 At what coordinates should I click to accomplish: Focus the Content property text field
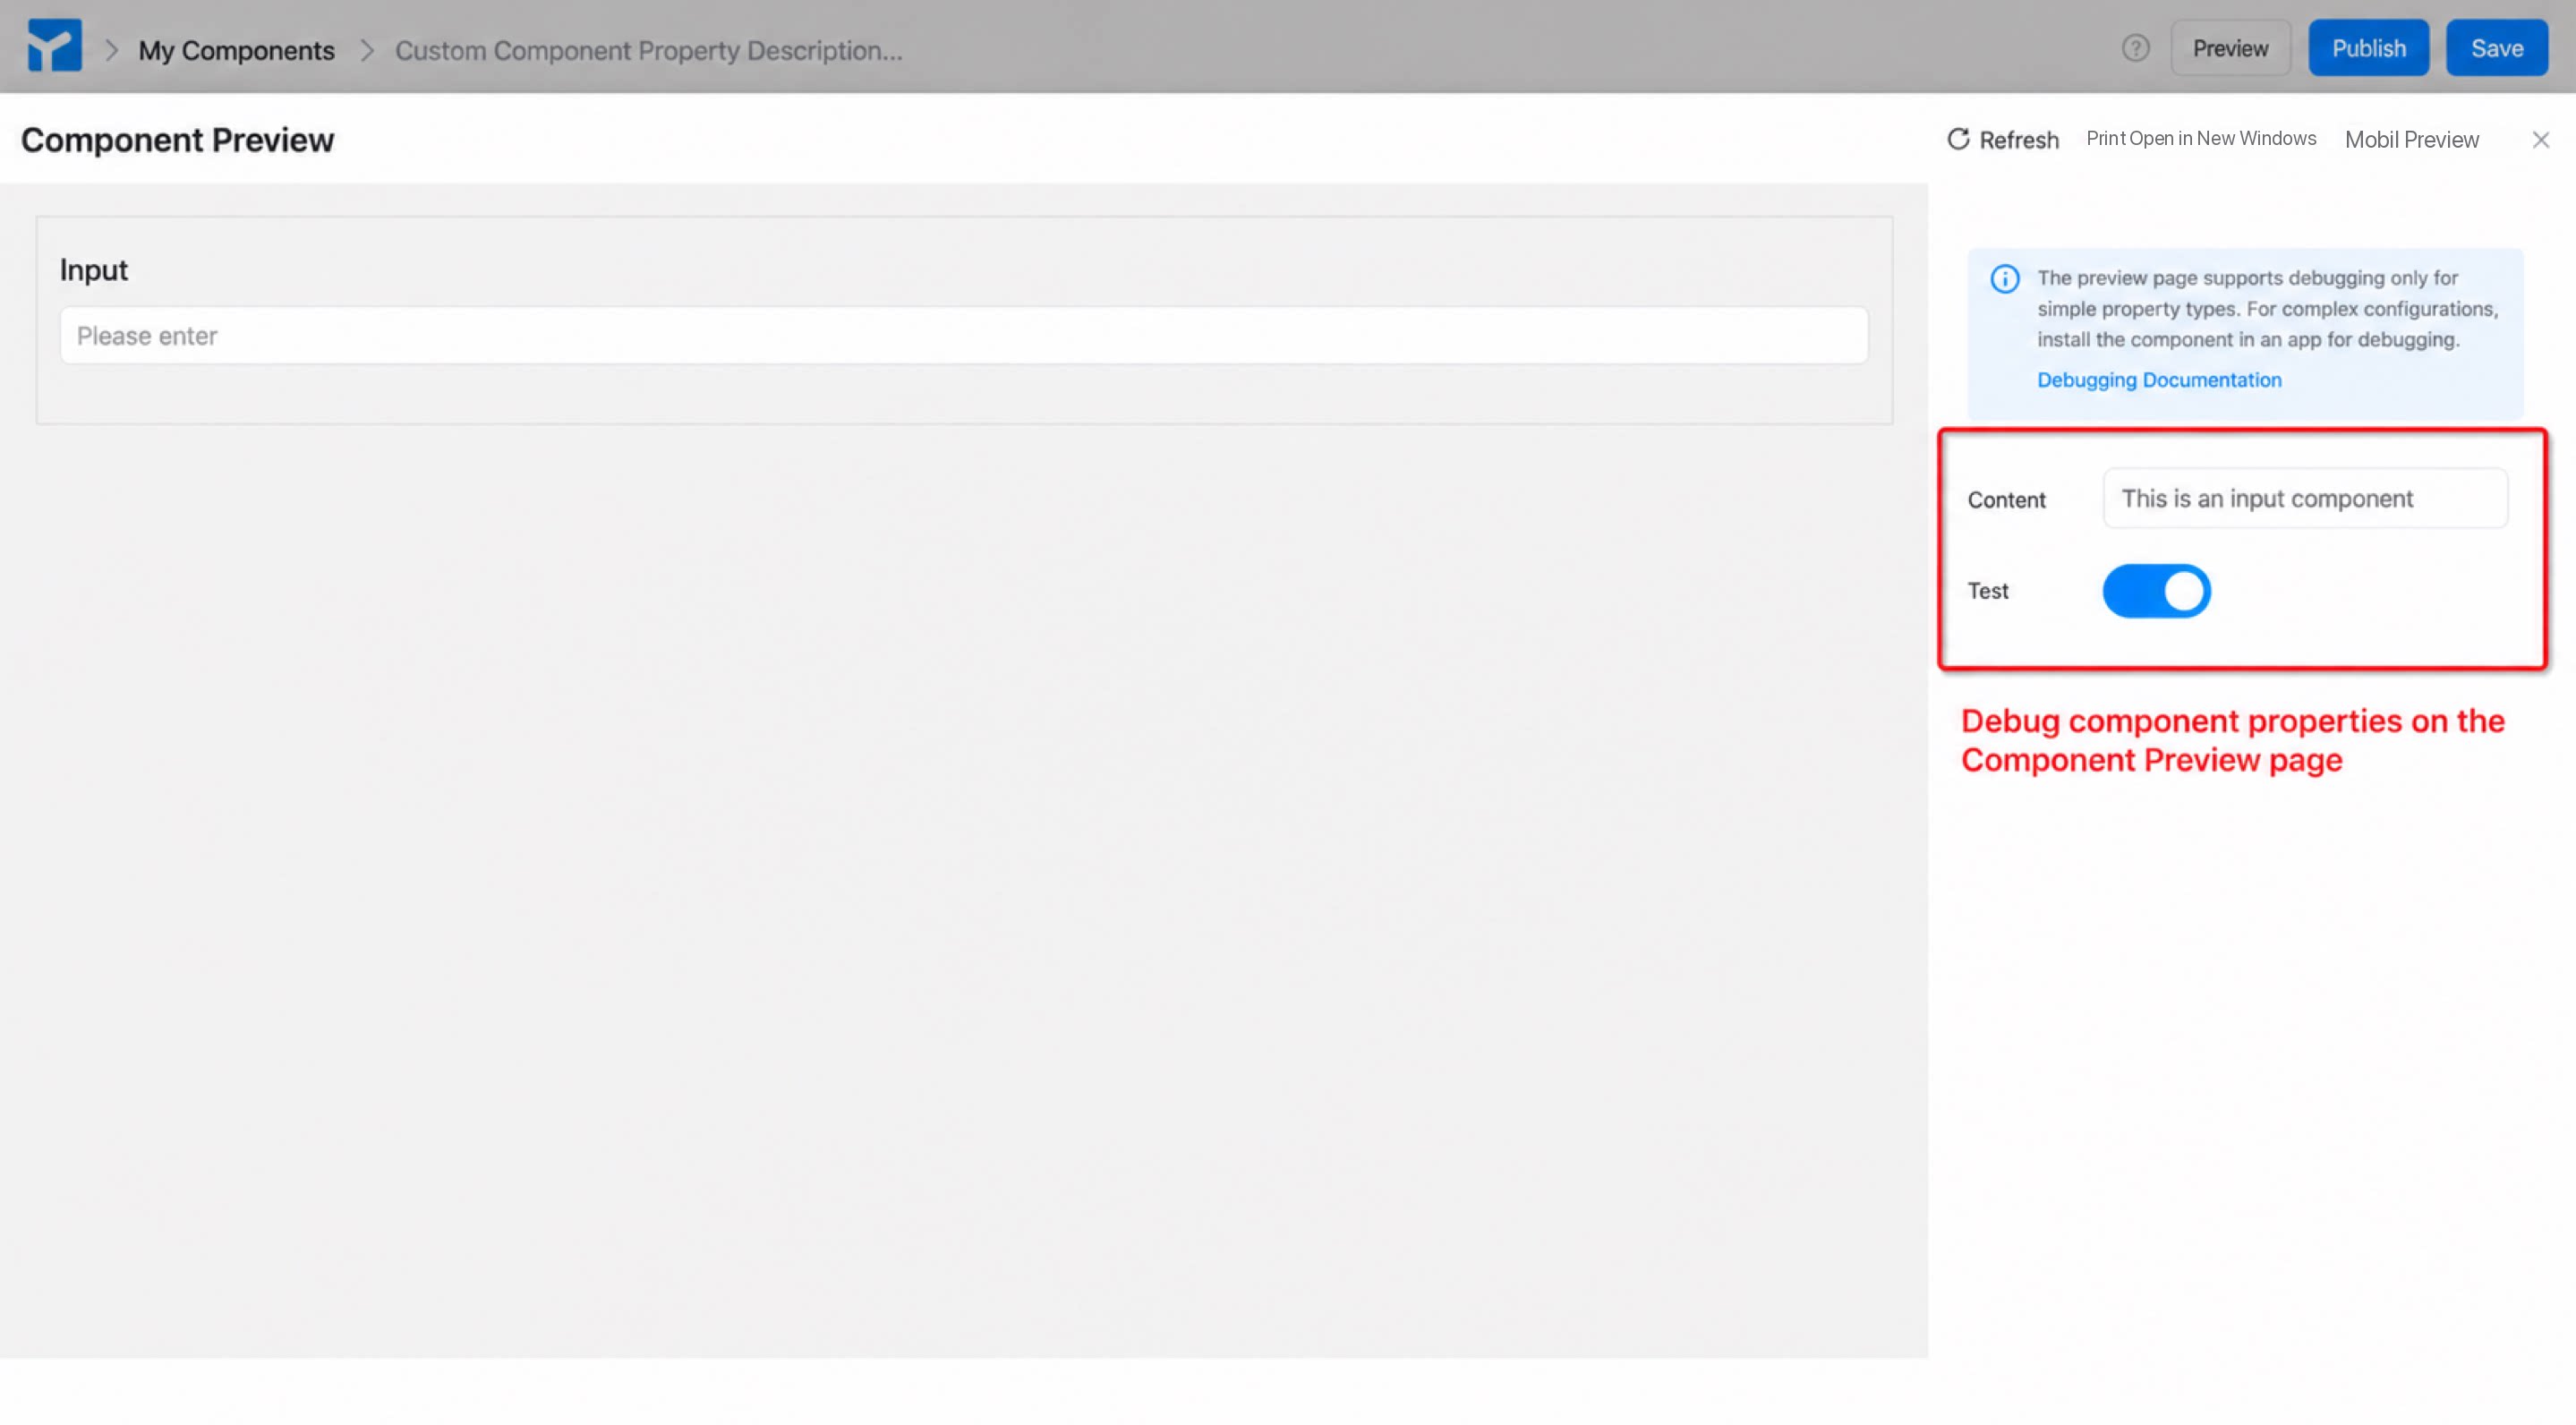pos(2305,498)
